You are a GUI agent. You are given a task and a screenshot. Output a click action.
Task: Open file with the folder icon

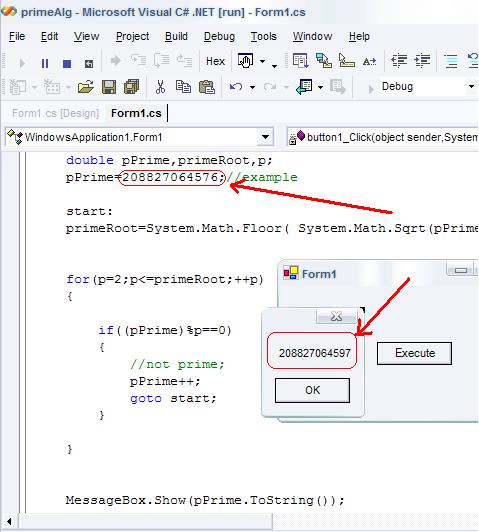pyautogui.click(x=85, y=87)
